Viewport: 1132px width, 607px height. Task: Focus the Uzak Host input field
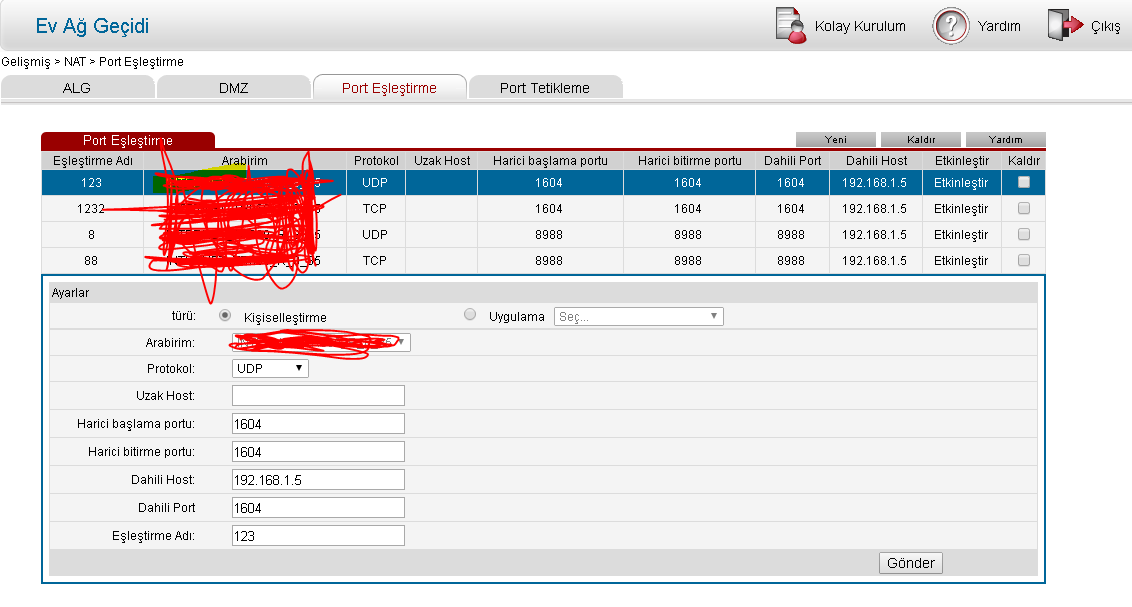coord(318,396)
